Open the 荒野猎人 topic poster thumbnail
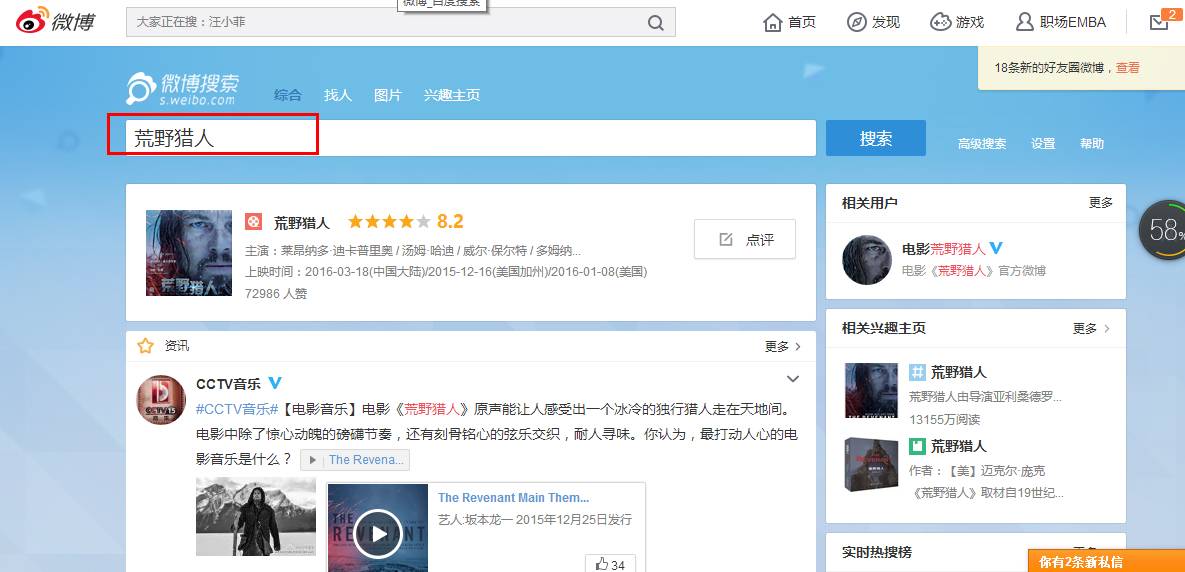1185x572 pixels. (x=871, y=390)
